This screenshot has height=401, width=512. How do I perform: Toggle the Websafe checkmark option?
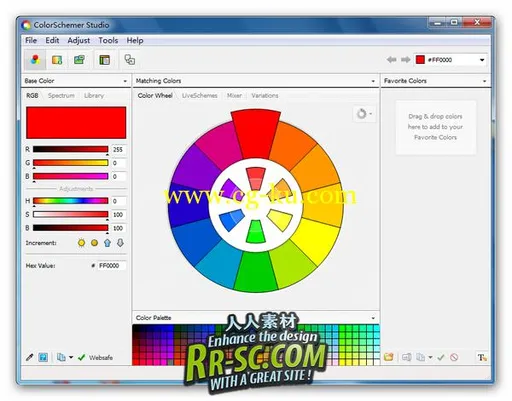coord(95,357)
